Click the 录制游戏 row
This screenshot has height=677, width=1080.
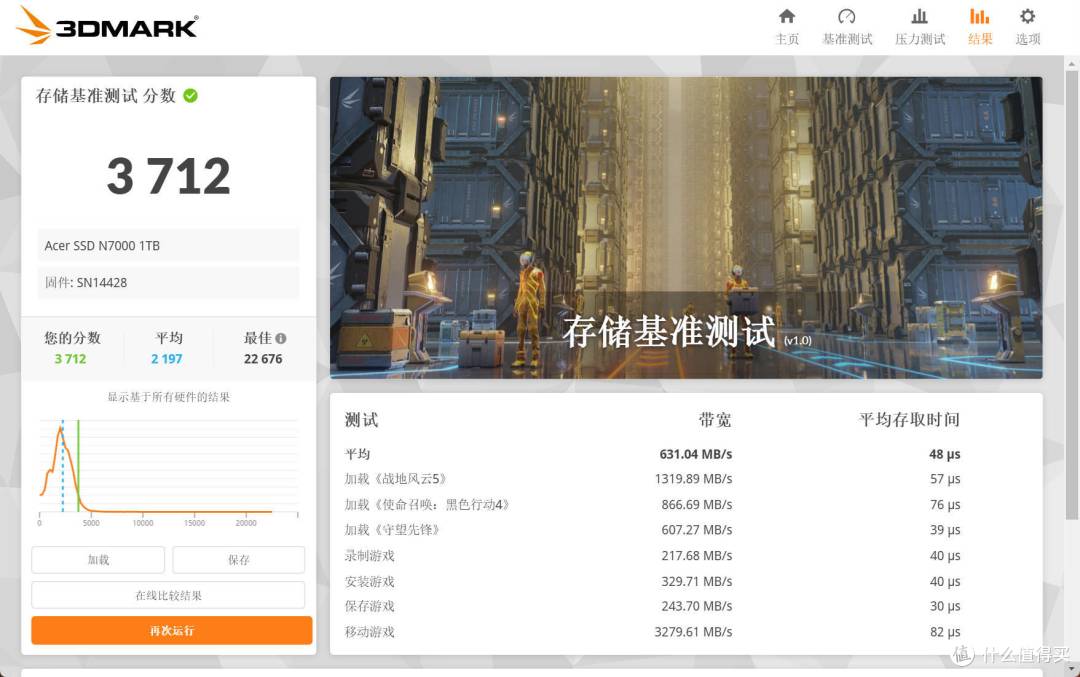[x=652, y=555]
